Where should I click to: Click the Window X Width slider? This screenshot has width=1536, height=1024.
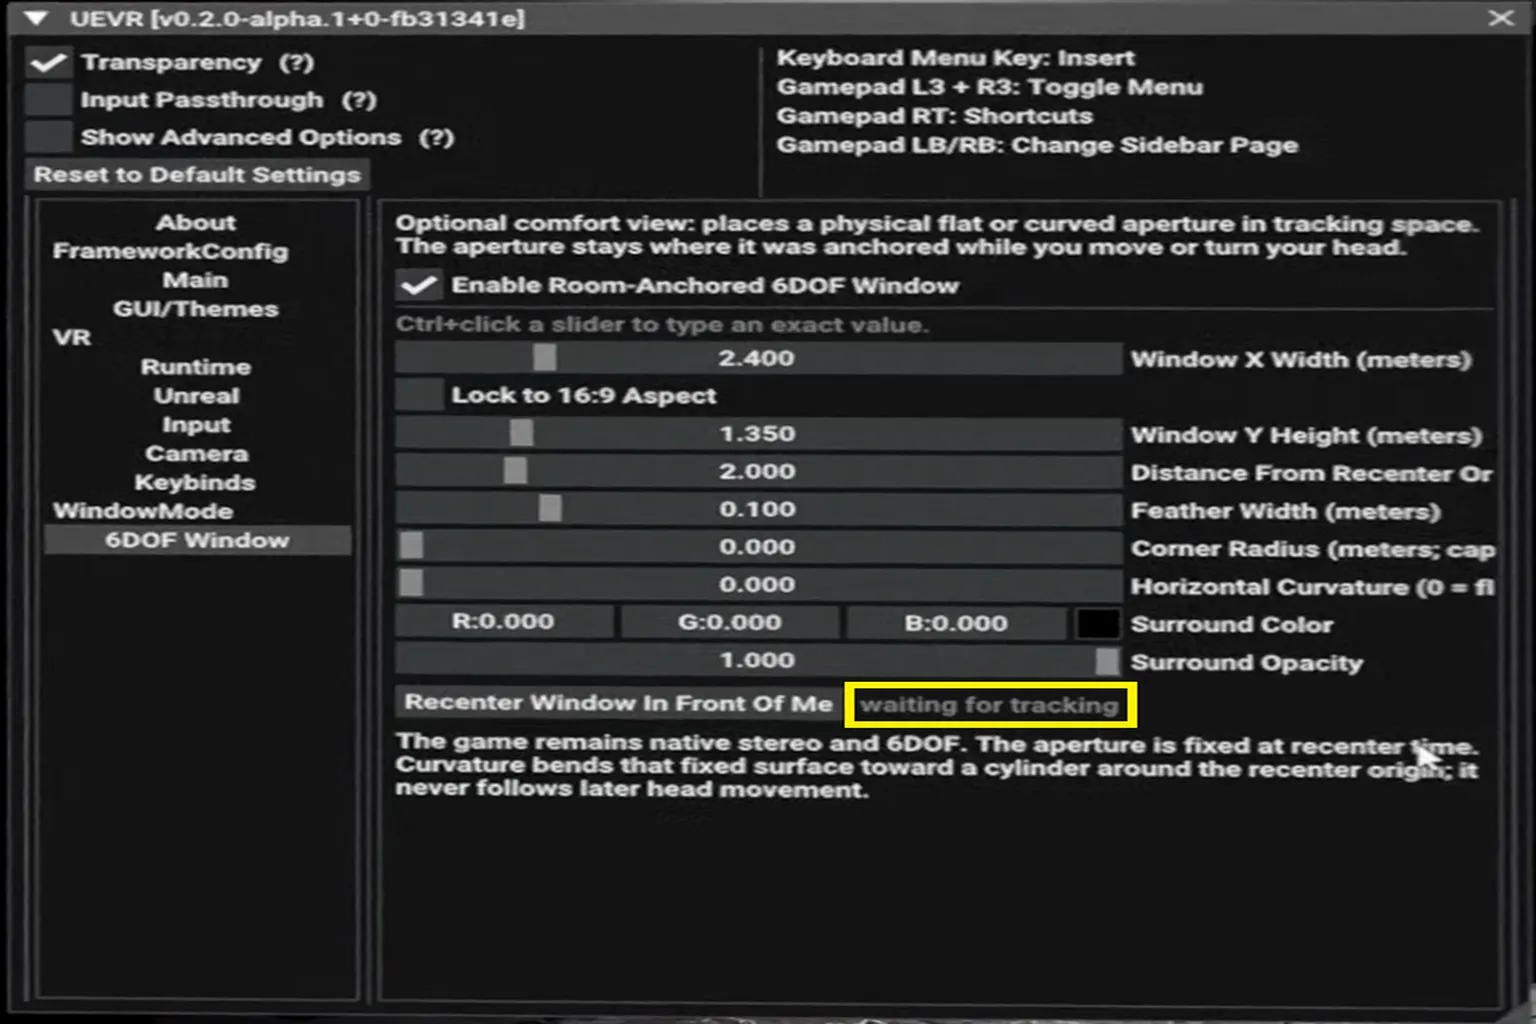coord(758,358)
